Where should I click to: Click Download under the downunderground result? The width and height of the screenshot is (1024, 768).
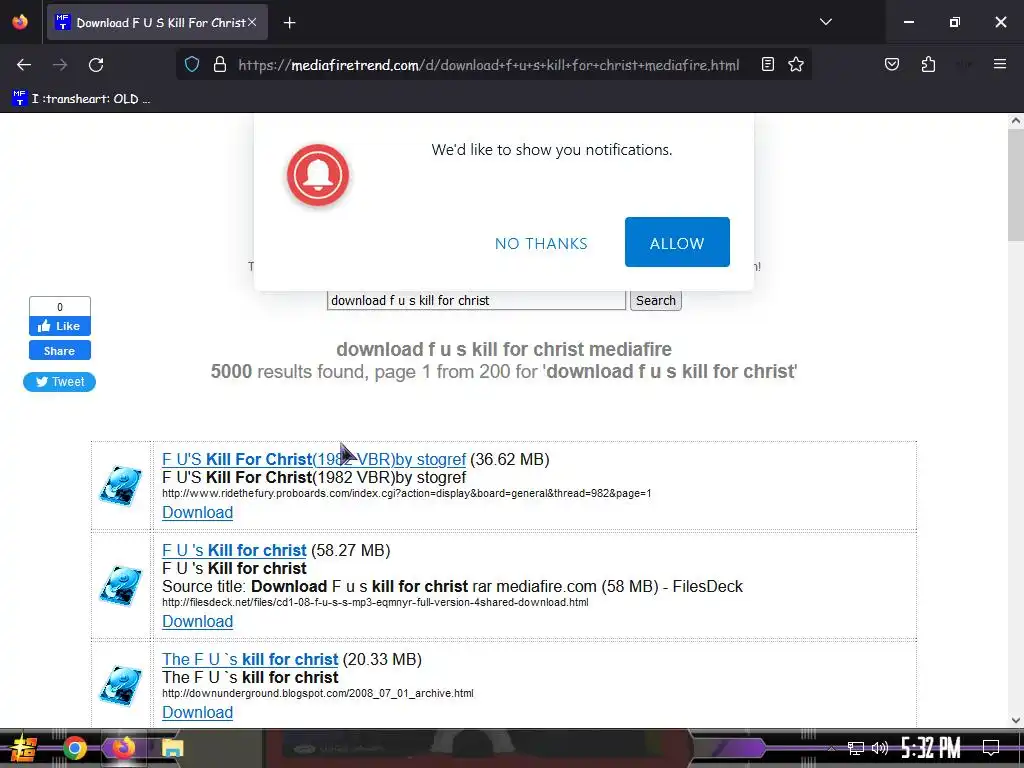(x=197, y=712)
